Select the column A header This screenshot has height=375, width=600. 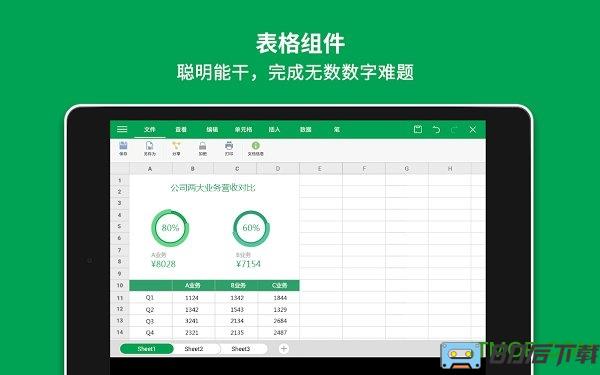pos(150,168)
